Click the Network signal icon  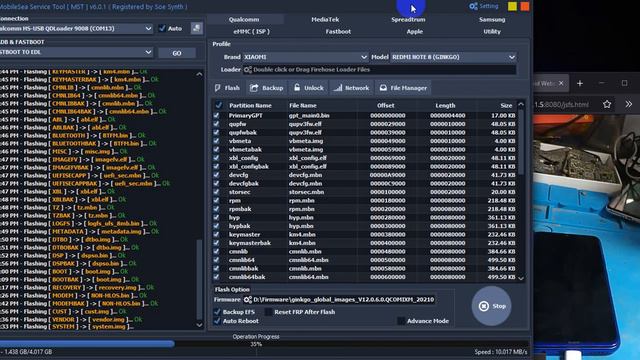(338, 88)
